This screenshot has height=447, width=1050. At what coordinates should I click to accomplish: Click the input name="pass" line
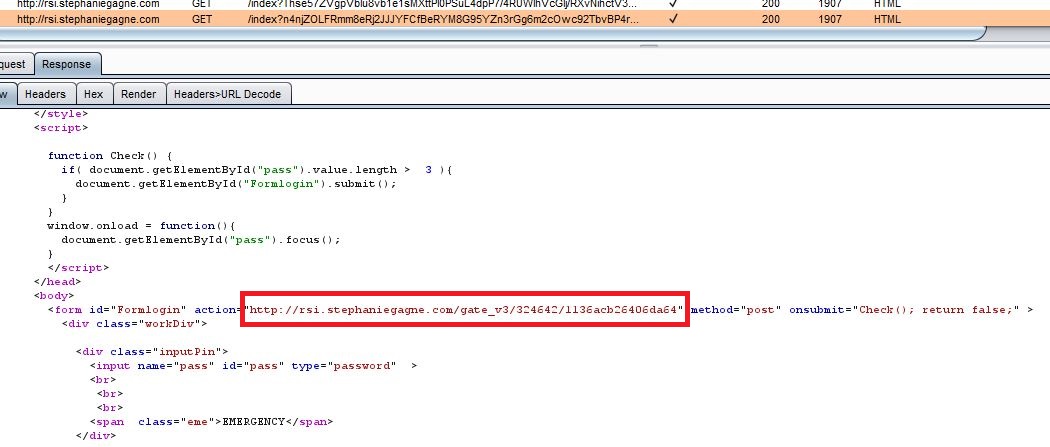pyautogui.click(x=253, y=366)
